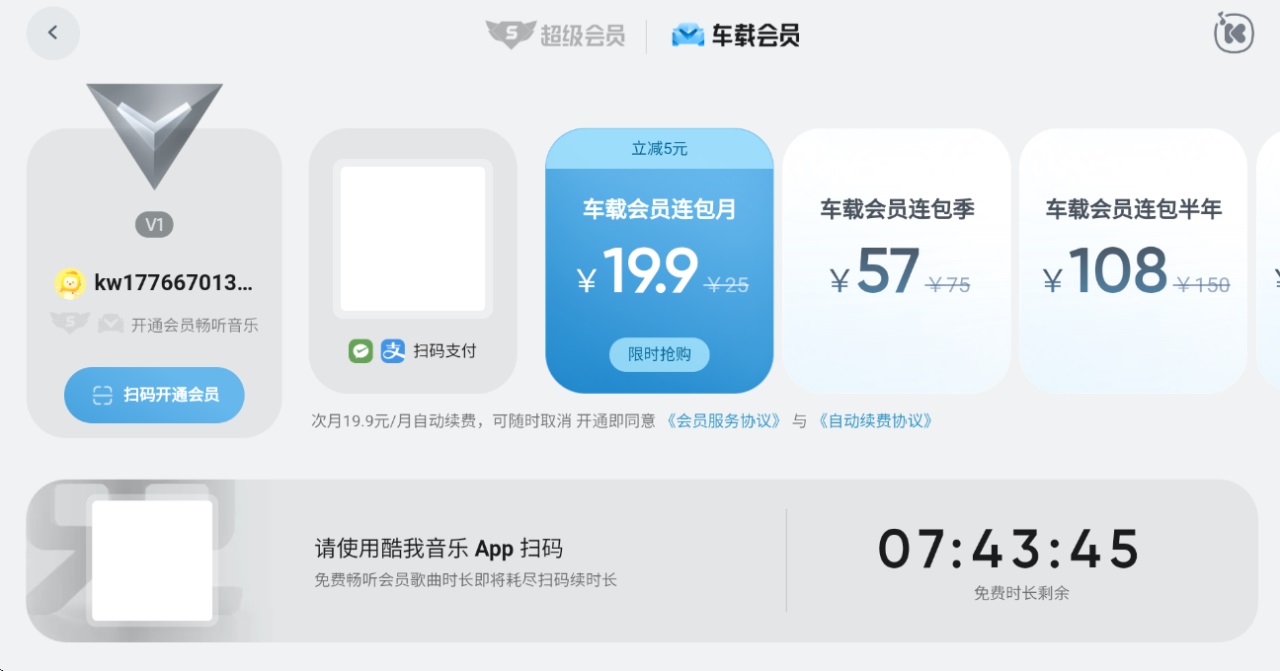Click the small super VIP status icon
The width and height of the screenshot is (1280, 671).
(x=70, y=324)
